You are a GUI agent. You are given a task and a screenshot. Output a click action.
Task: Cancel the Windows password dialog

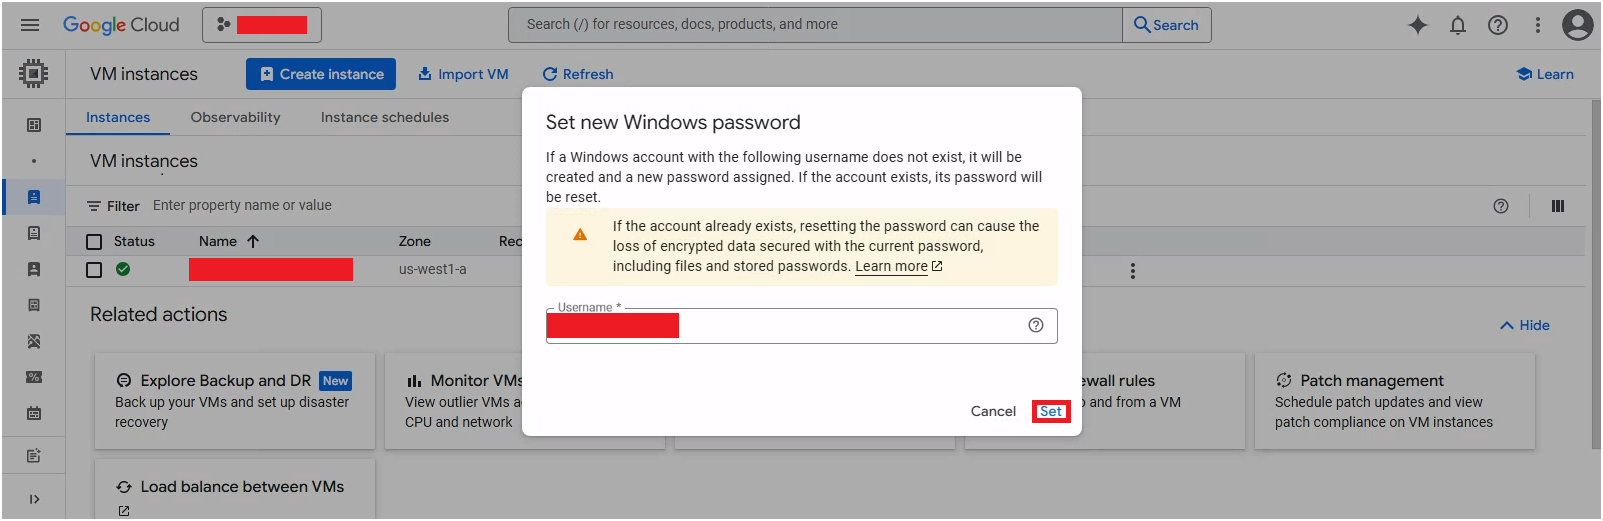993,411
